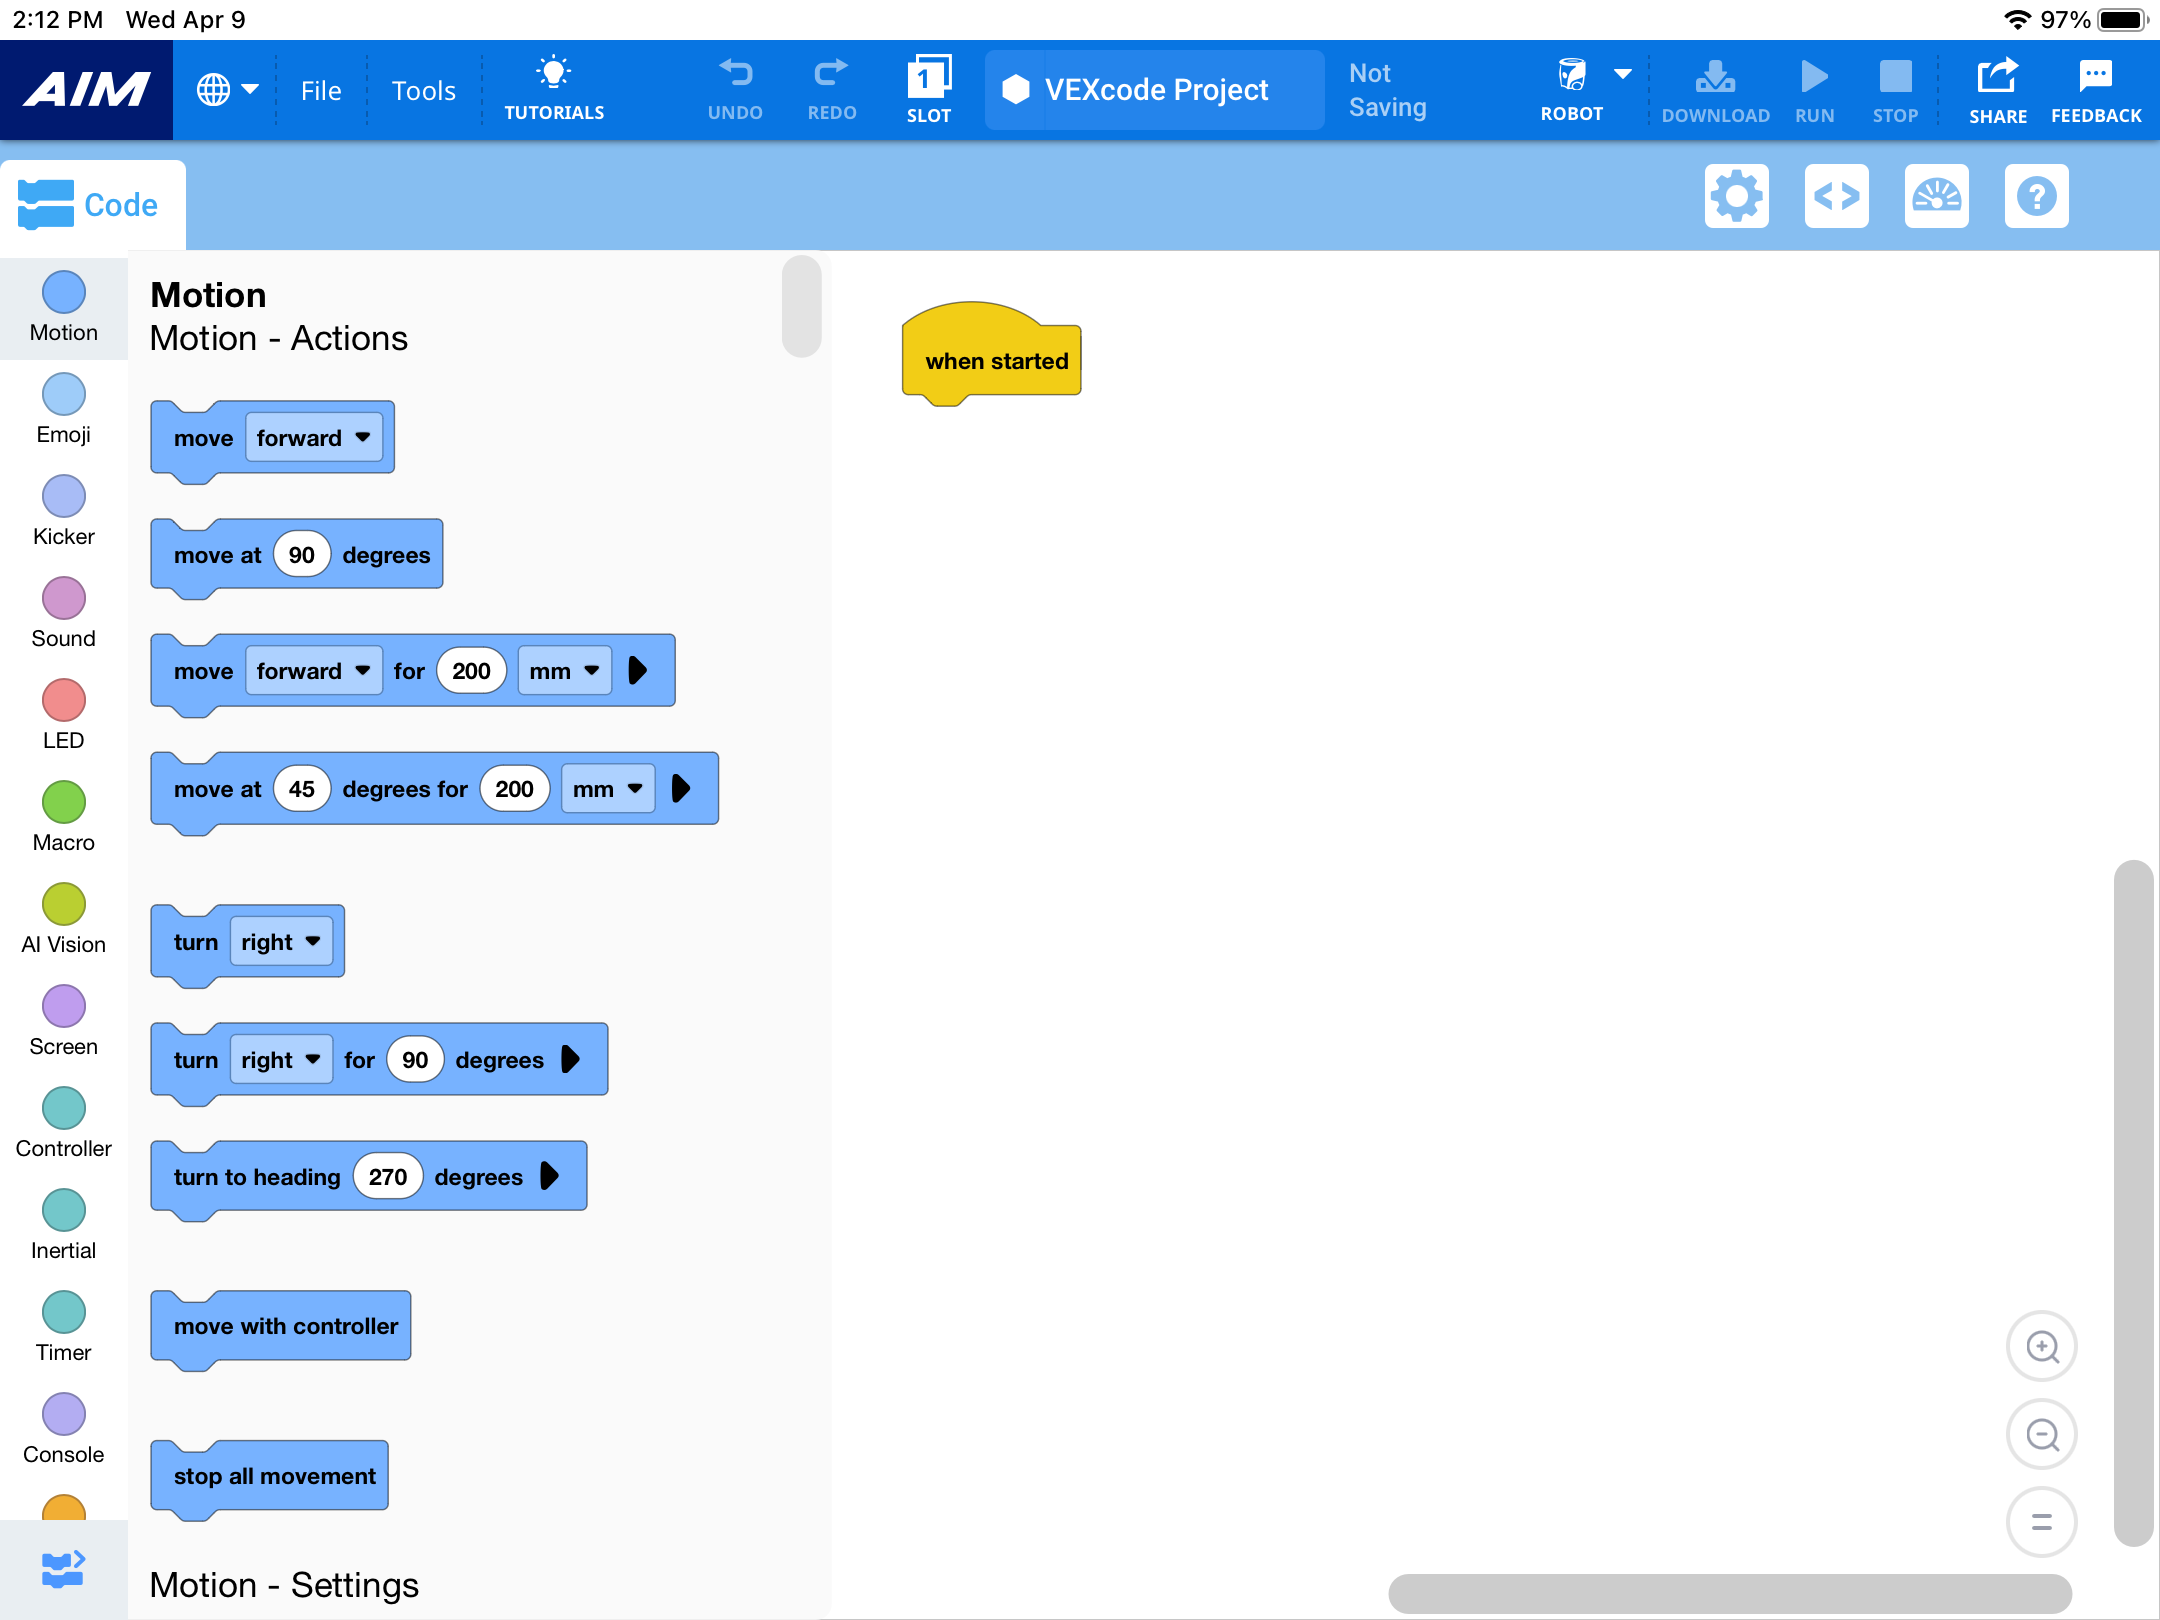Switch to the Code tab

click(93, 203)
